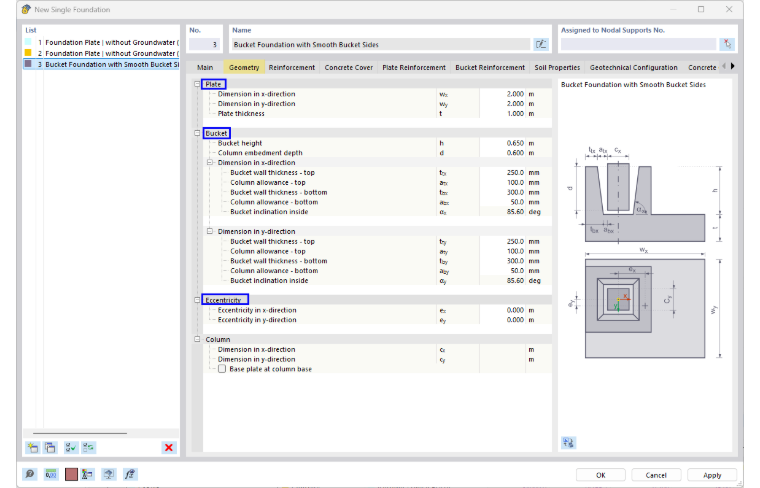This screenshot has width=760, height=488.
Task: Click the Apply button
Action: tap(712, 475)
